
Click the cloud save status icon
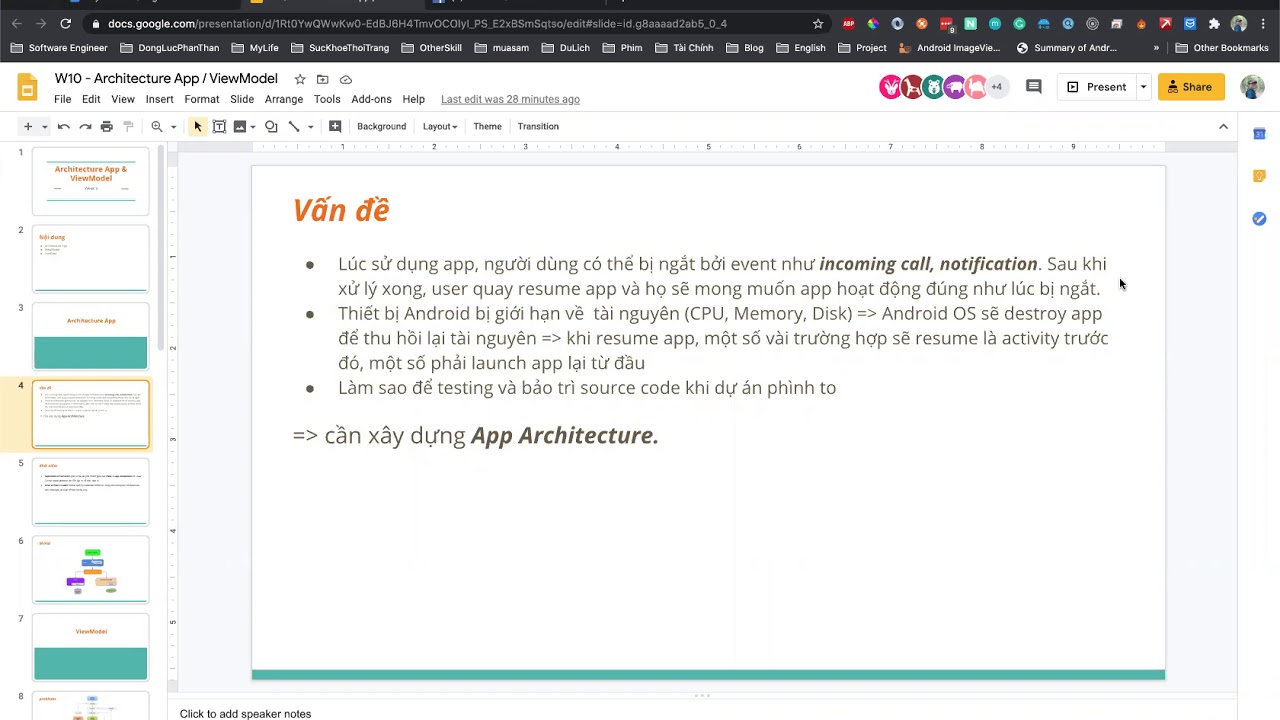point(346,79)
